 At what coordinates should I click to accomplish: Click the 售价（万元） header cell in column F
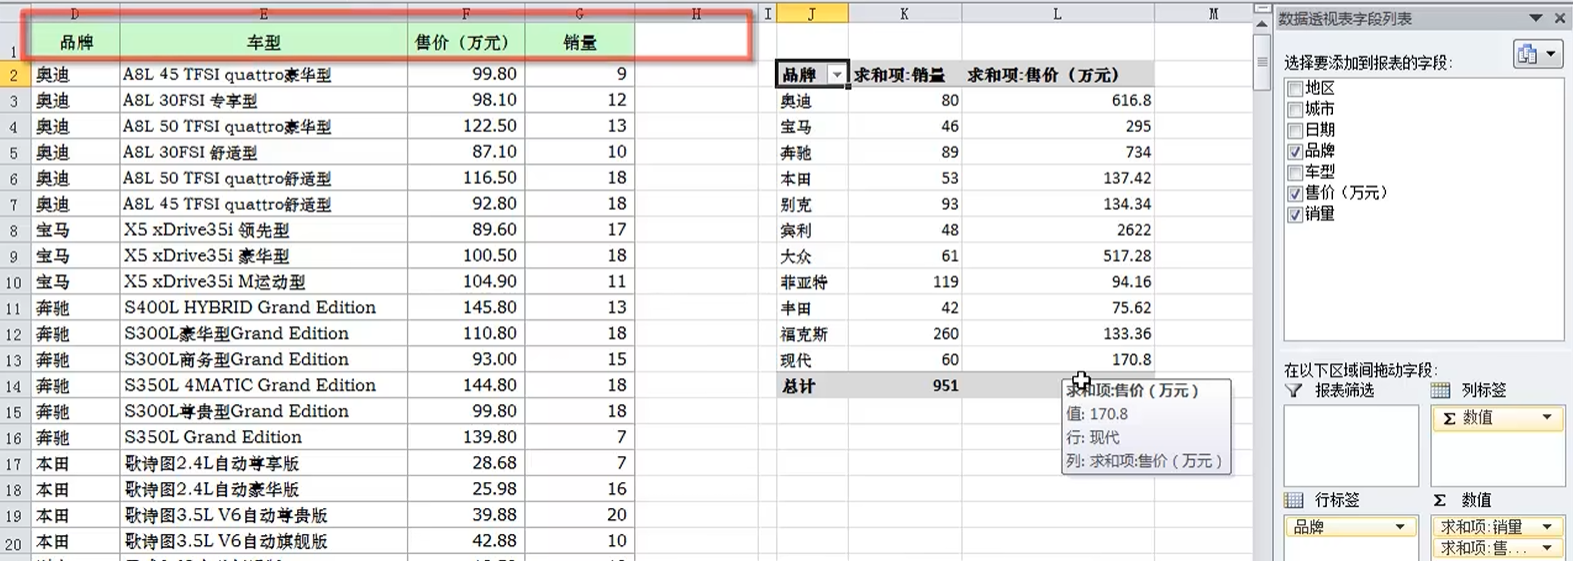tap(466, 42)
